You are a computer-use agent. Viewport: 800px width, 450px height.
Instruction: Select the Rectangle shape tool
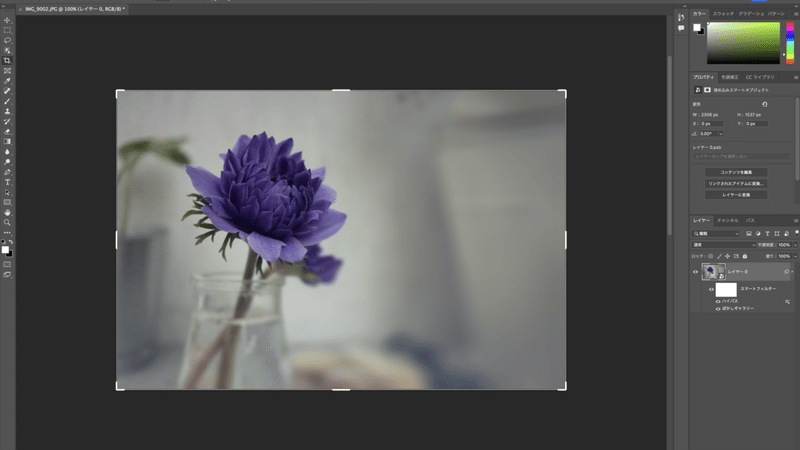tap(7, 203)
